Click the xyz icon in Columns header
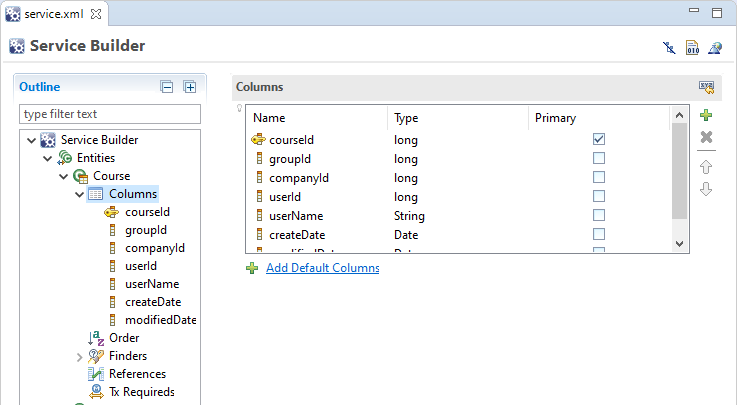The height and width of the screenshot is (405, 737). (x=706, y=87)
